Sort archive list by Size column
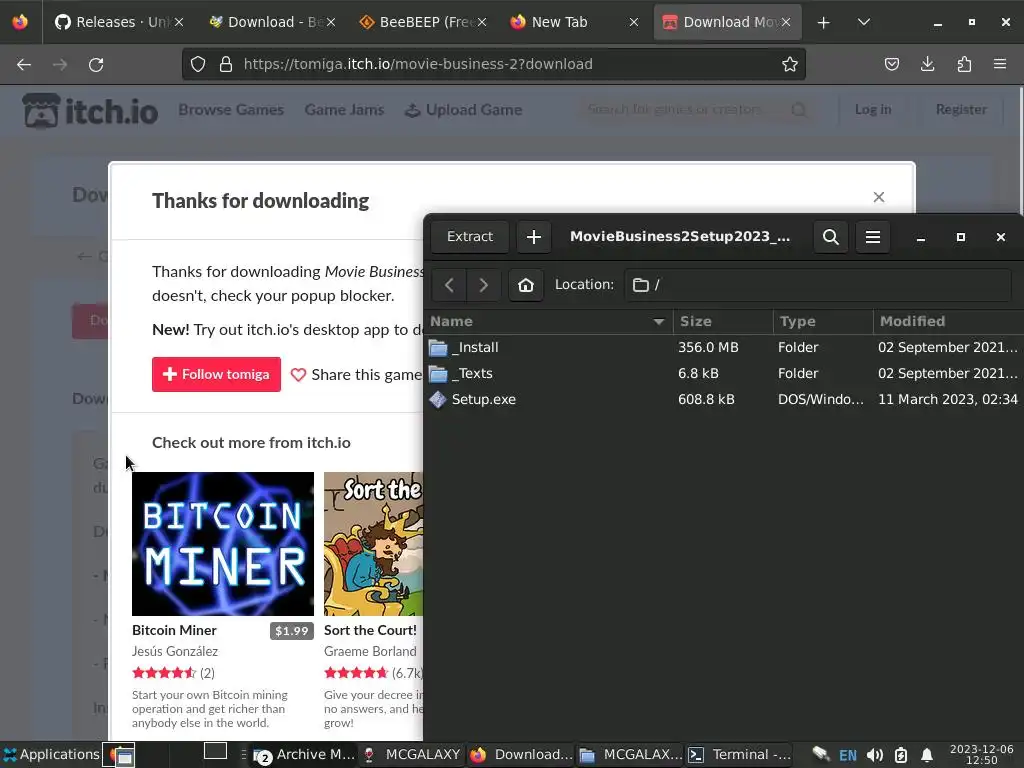This screenshot has height=768, width=1024. click(x=723, y=321)
